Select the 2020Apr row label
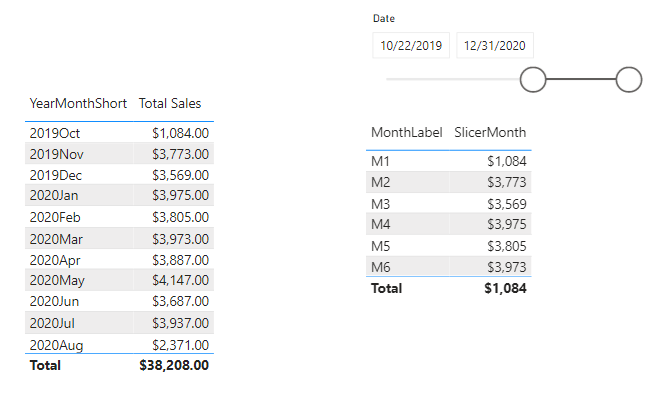This screenshot has width=660, height=398. tap(55, 260)
